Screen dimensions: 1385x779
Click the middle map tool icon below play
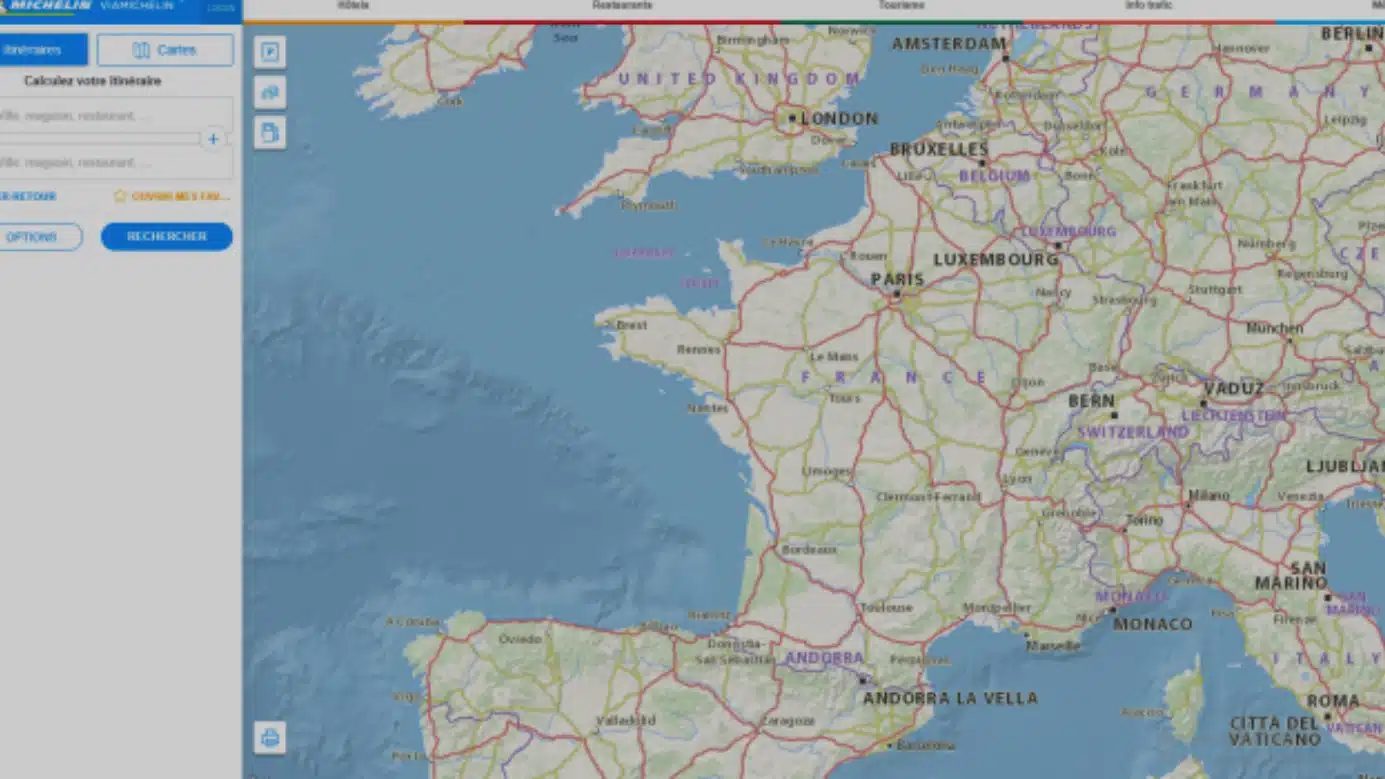(269, 92)
